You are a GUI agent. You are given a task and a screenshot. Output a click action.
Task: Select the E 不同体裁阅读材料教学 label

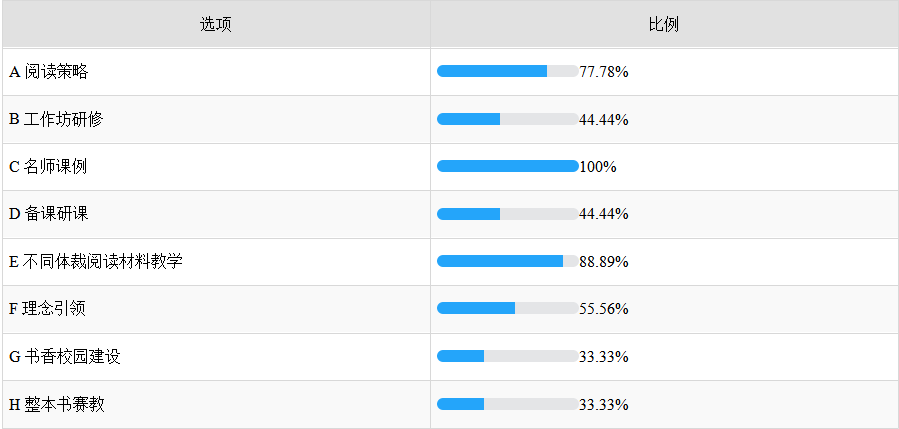[96, 262]
